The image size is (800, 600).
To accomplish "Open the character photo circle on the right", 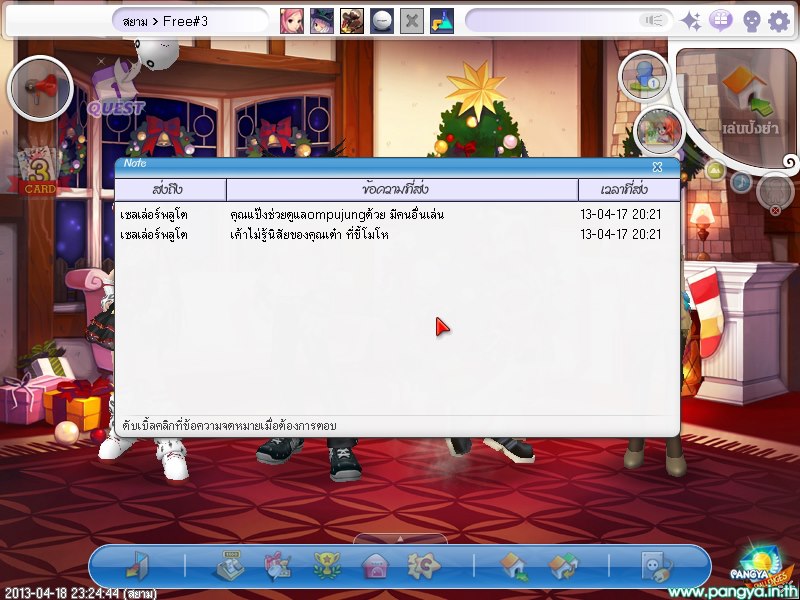I will [659, 131].
